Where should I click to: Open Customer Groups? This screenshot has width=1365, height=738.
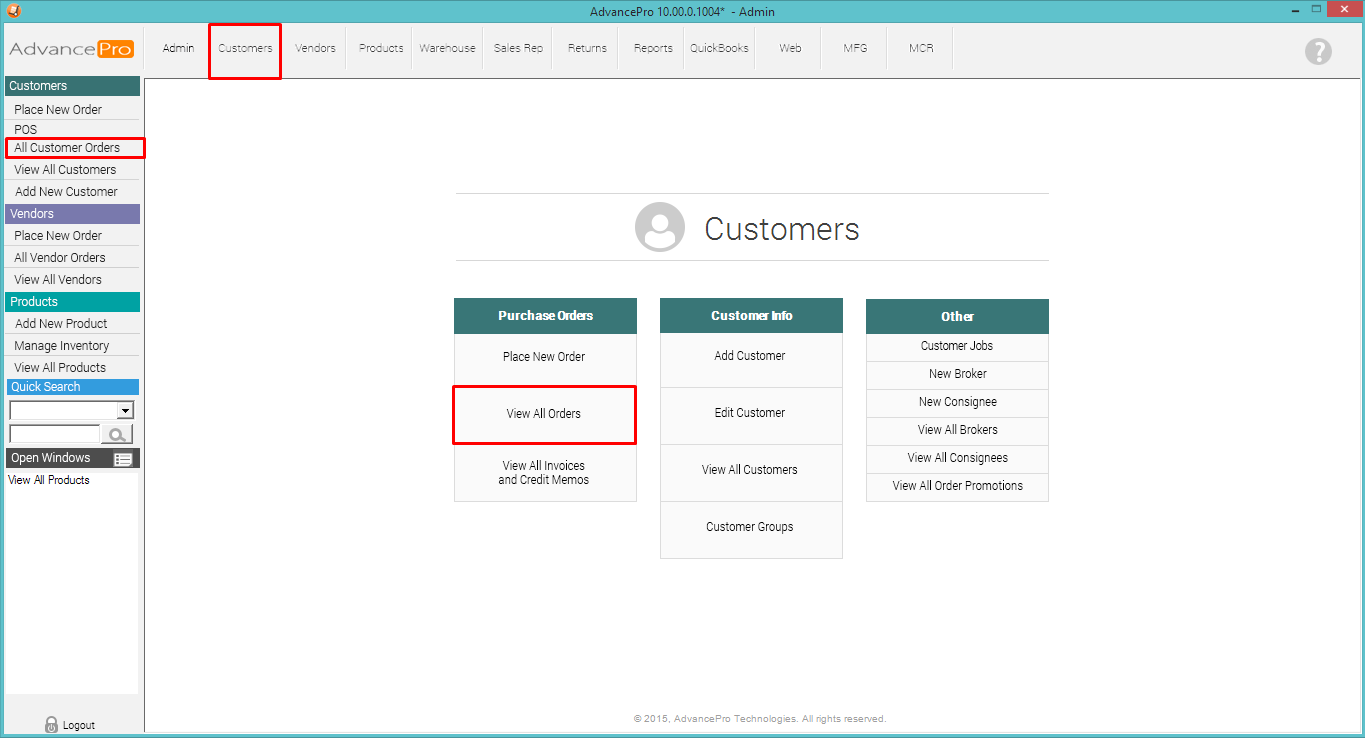tap(750, 527)
